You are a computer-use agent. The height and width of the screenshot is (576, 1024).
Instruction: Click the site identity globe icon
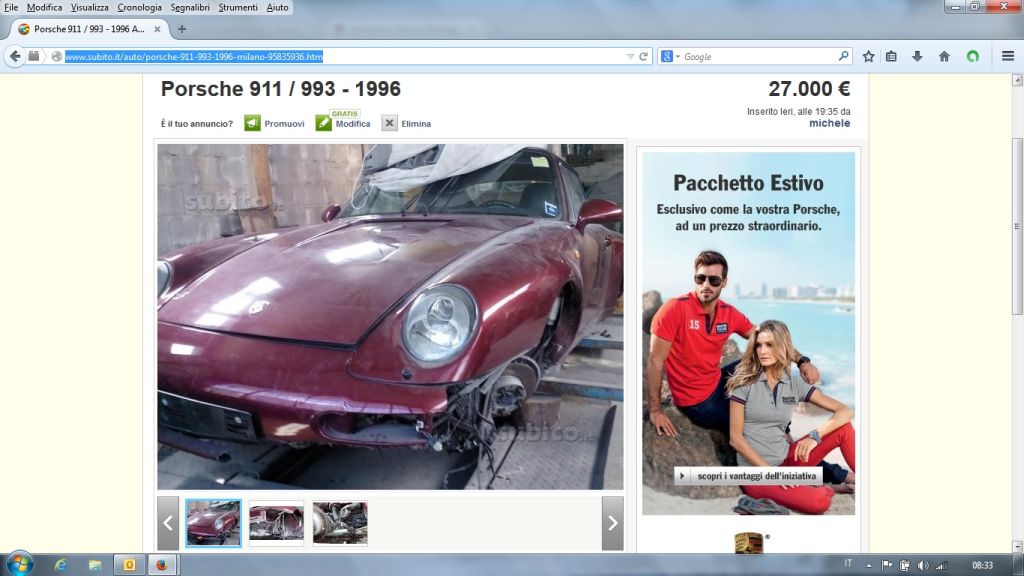(x=57, y=57)
